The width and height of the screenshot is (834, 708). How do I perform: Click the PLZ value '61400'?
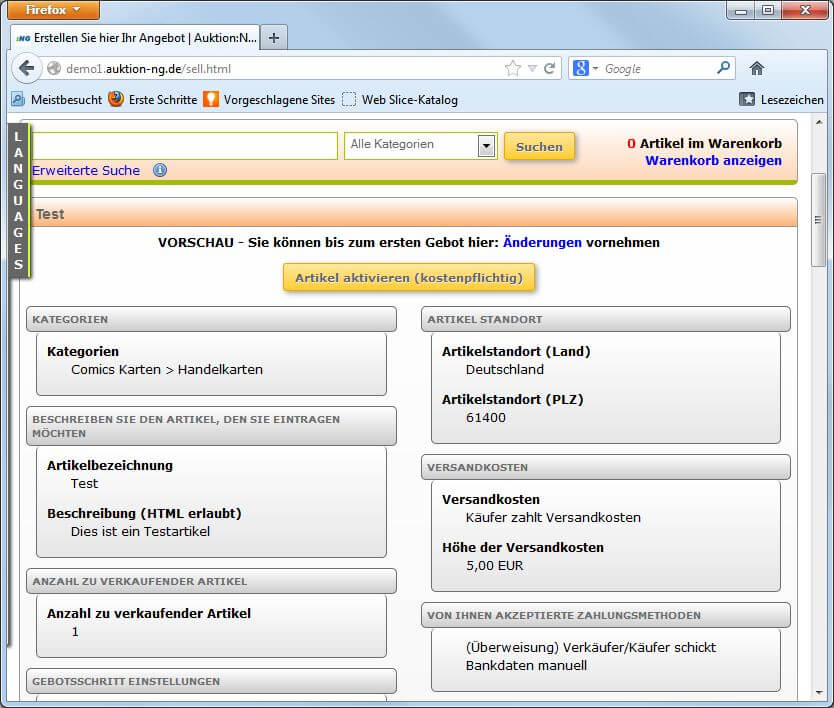point(486,418)
